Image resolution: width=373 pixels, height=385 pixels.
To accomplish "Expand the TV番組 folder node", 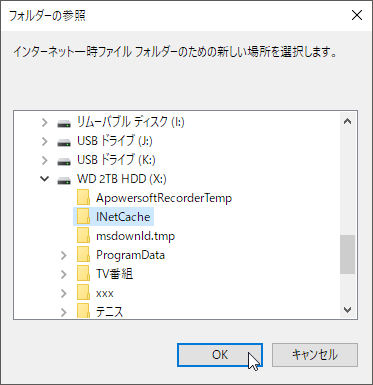I will (64, 274).
